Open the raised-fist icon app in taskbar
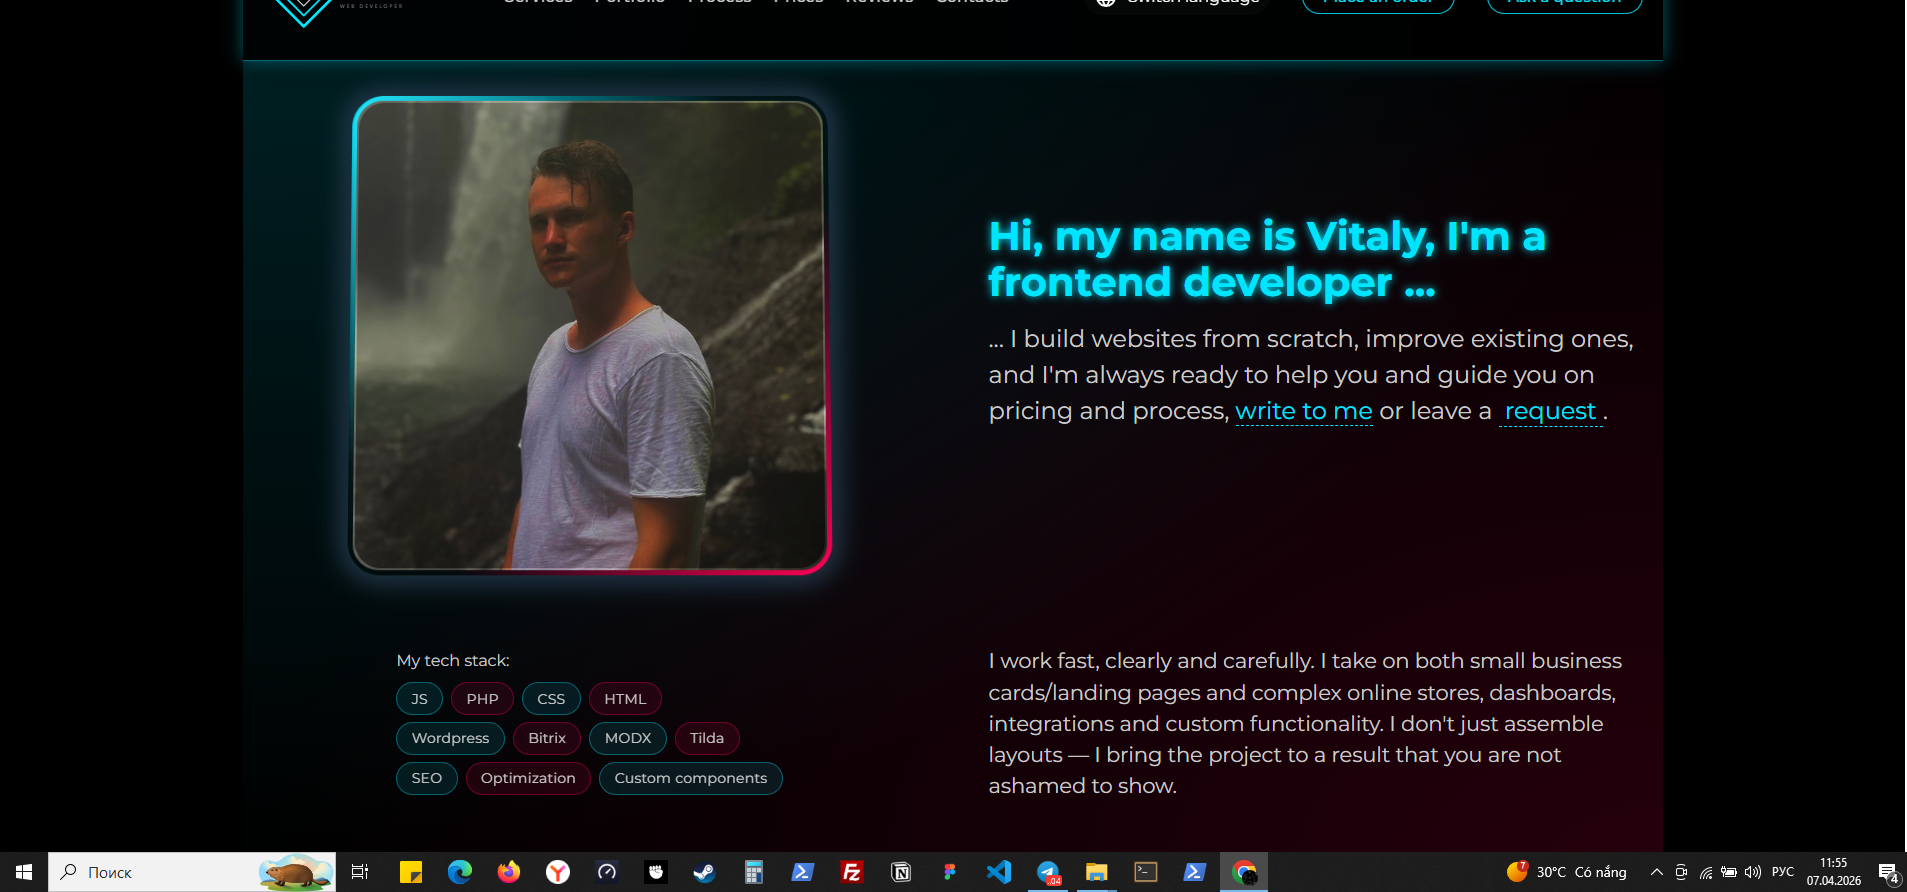Screen dimensions: 1907x892 tap(656, 872)
